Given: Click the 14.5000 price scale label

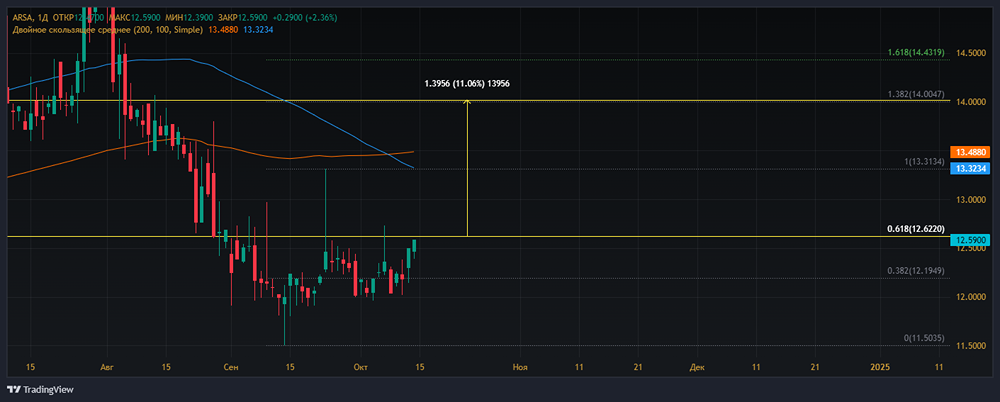Looking at the screenshot, I should pos(970,53).
